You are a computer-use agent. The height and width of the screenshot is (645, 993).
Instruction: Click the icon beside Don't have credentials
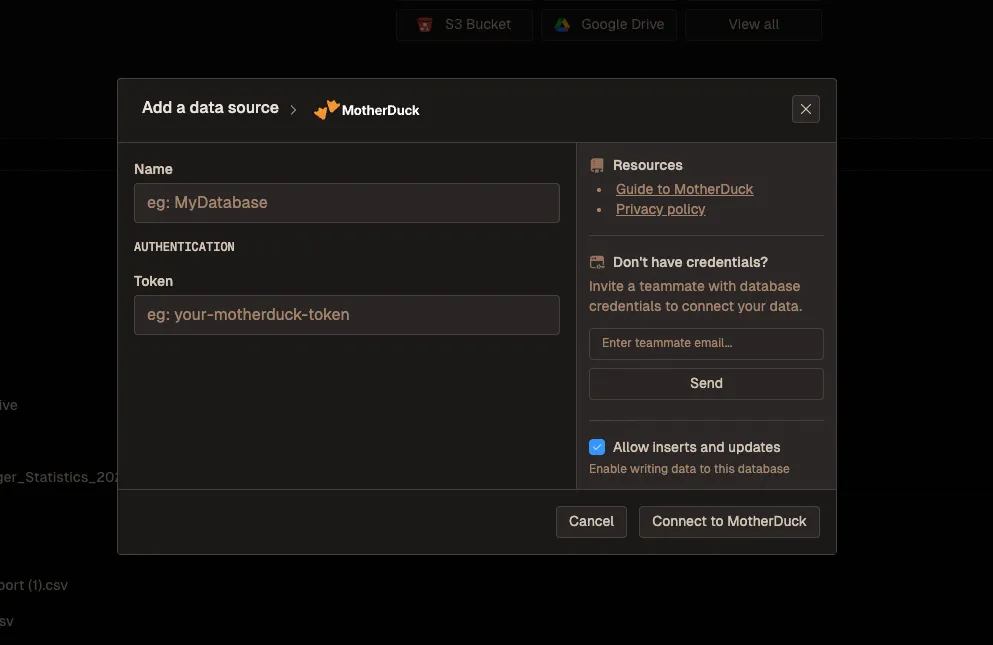click(x=597, y=262)
